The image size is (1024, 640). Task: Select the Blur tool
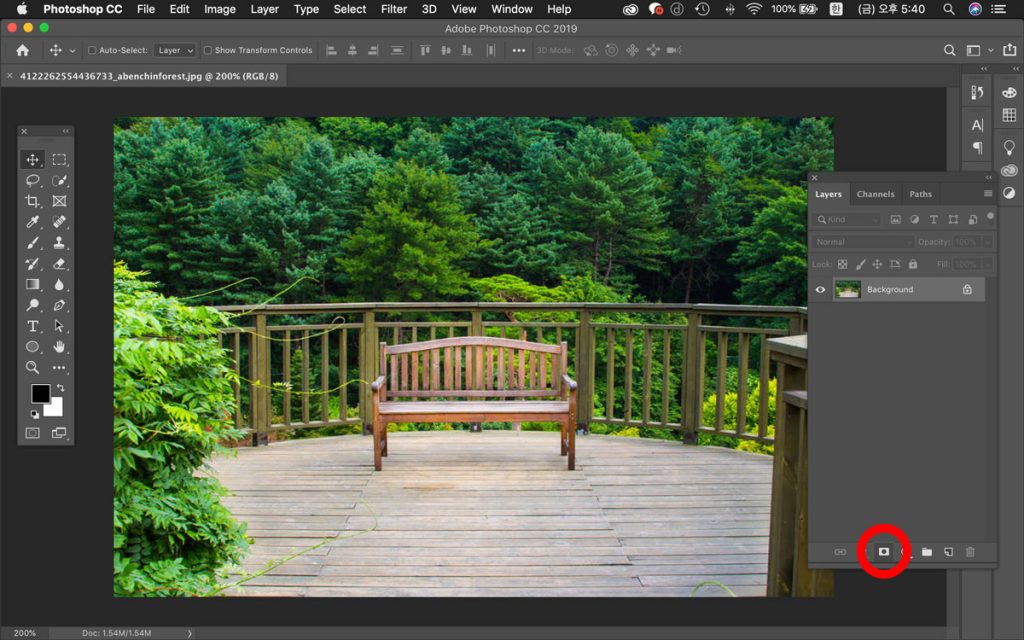click(59, 284)
